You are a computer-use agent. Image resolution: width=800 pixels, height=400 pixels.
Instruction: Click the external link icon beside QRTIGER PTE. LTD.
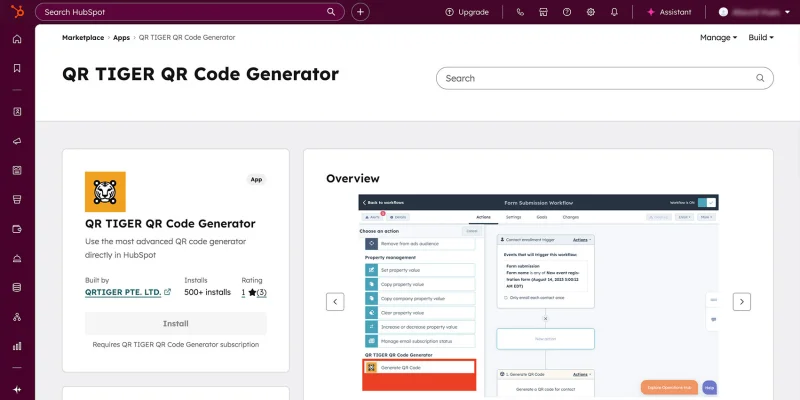pyautogui.click(x=167, y=292)
